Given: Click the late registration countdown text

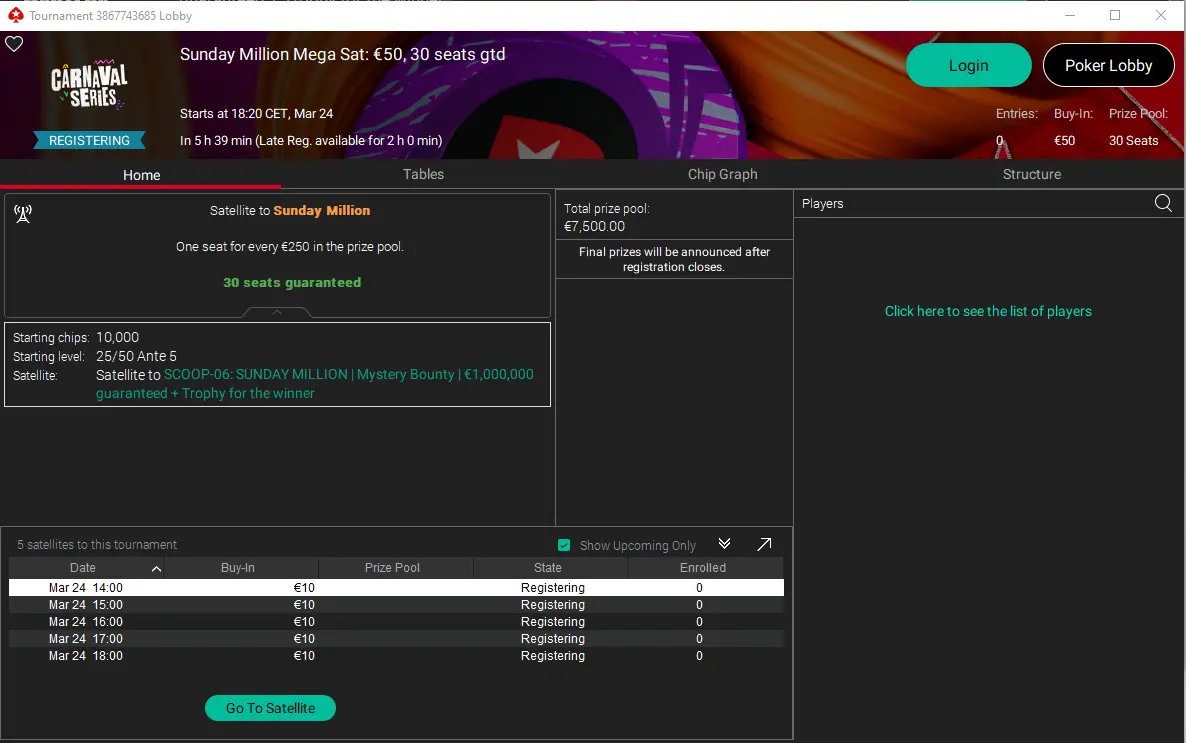Looking at the screenshot, I should pyautogui.click(x=311, y=141).
